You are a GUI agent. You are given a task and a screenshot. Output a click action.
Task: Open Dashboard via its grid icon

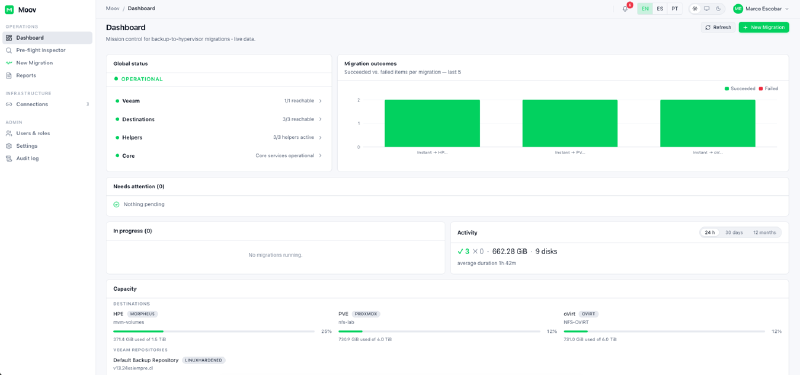9,38
